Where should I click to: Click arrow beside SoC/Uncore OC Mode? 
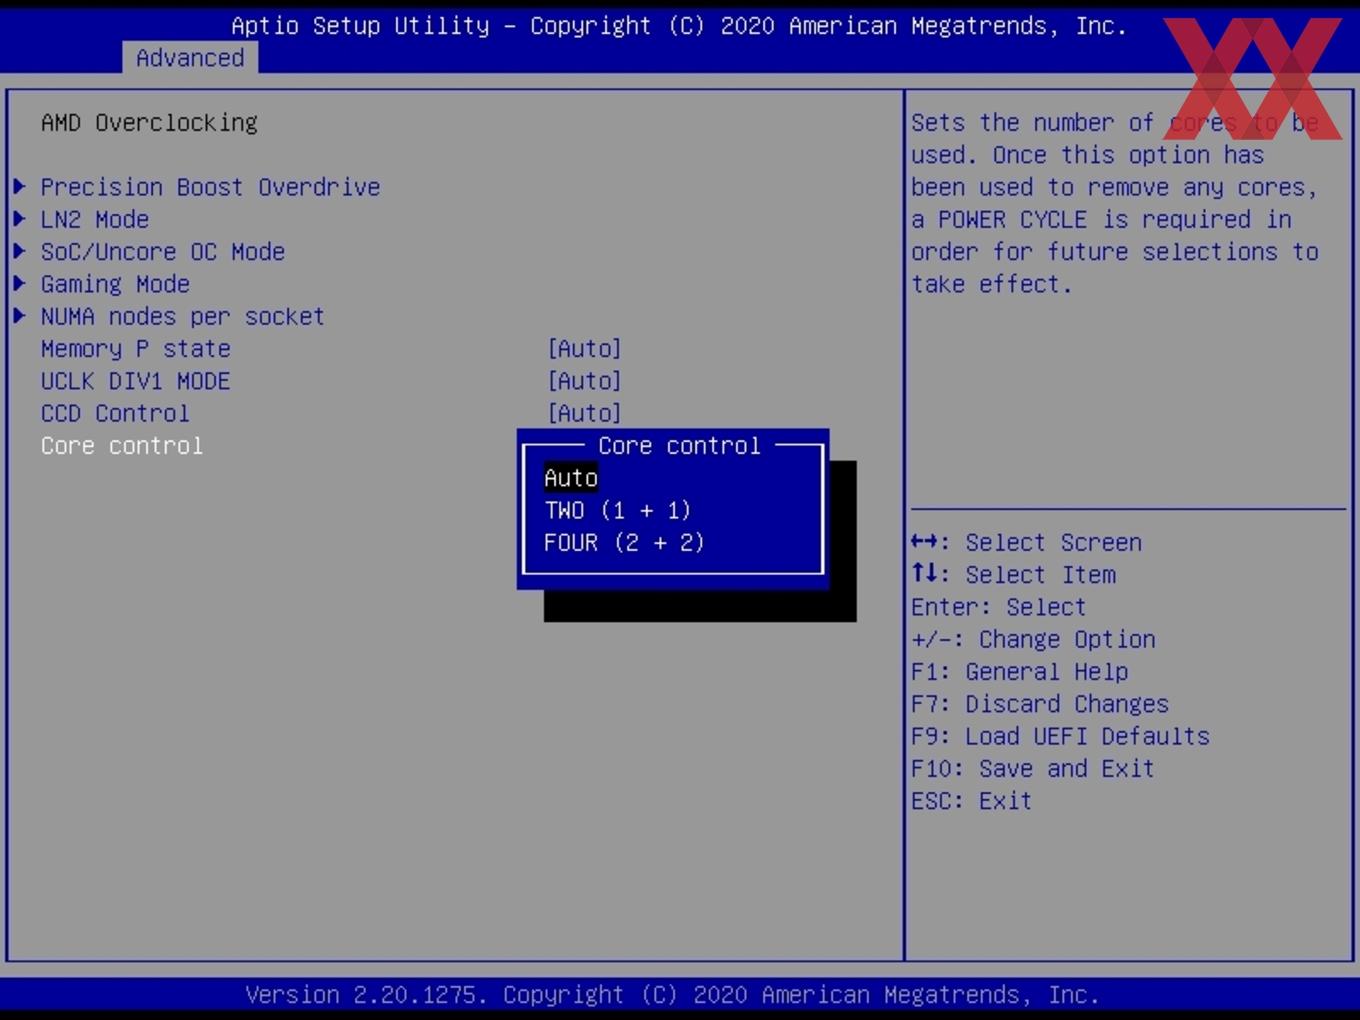coord(20,251)
